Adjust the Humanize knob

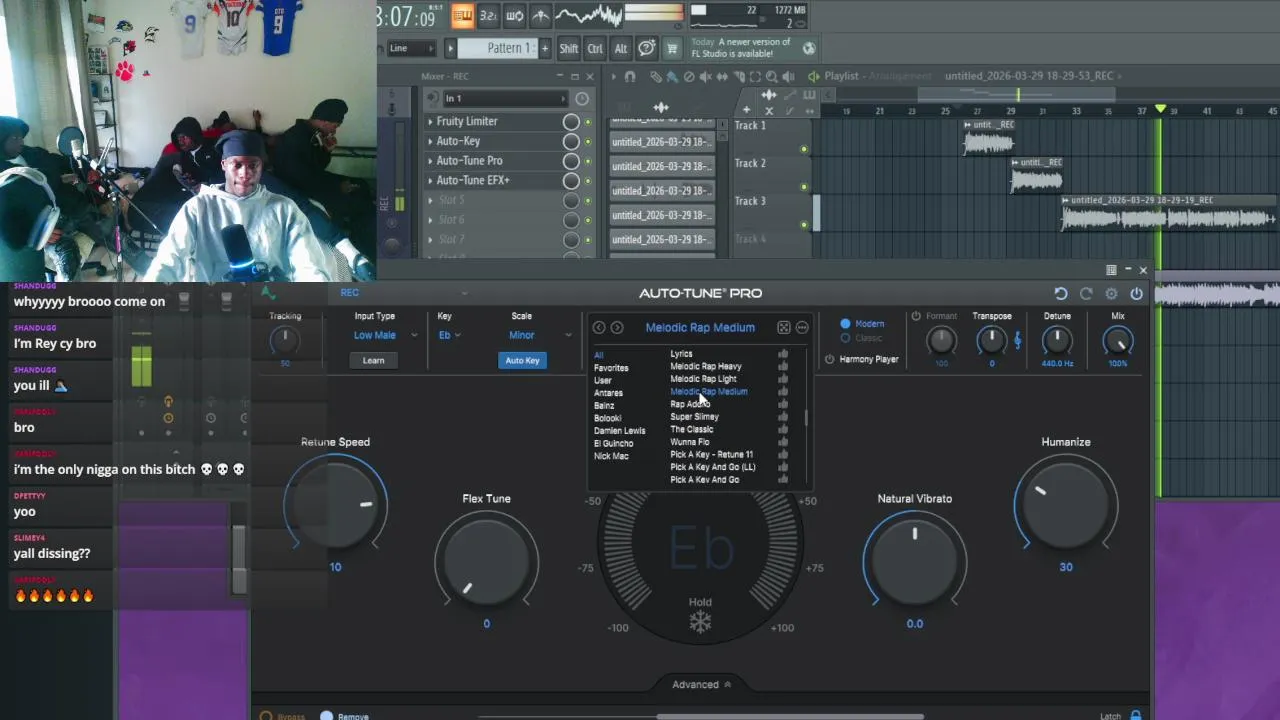click(x=1066, y=503)
